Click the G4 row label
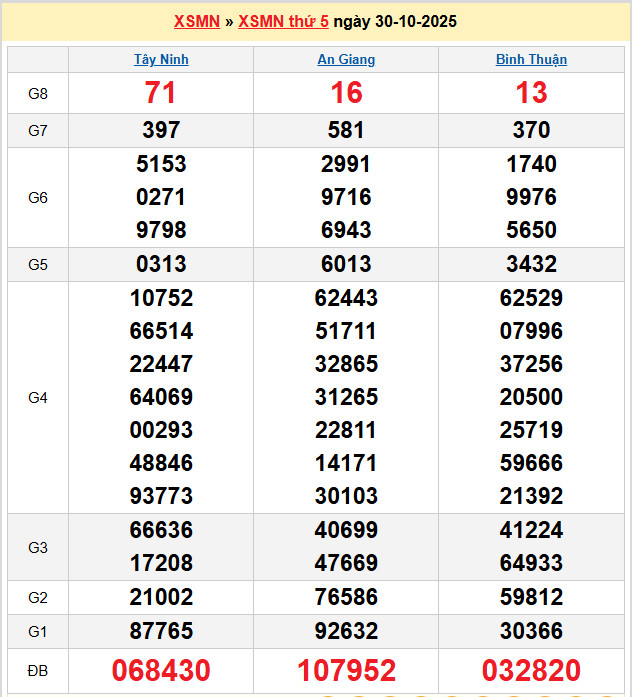The height and width of the screenshot is (697, 632). pyautogui.click(x=38, y=397)
